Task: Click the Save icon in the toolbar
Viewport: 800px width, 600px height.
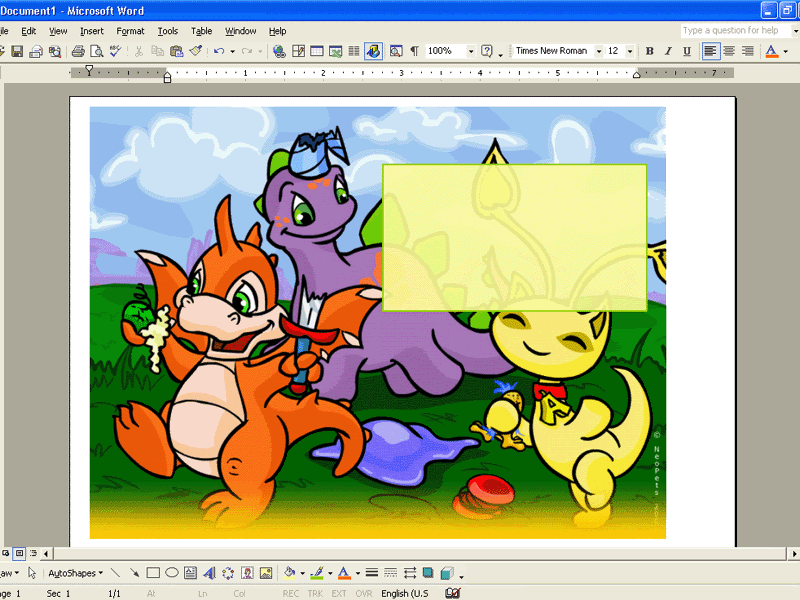Action: pos(17,51)
